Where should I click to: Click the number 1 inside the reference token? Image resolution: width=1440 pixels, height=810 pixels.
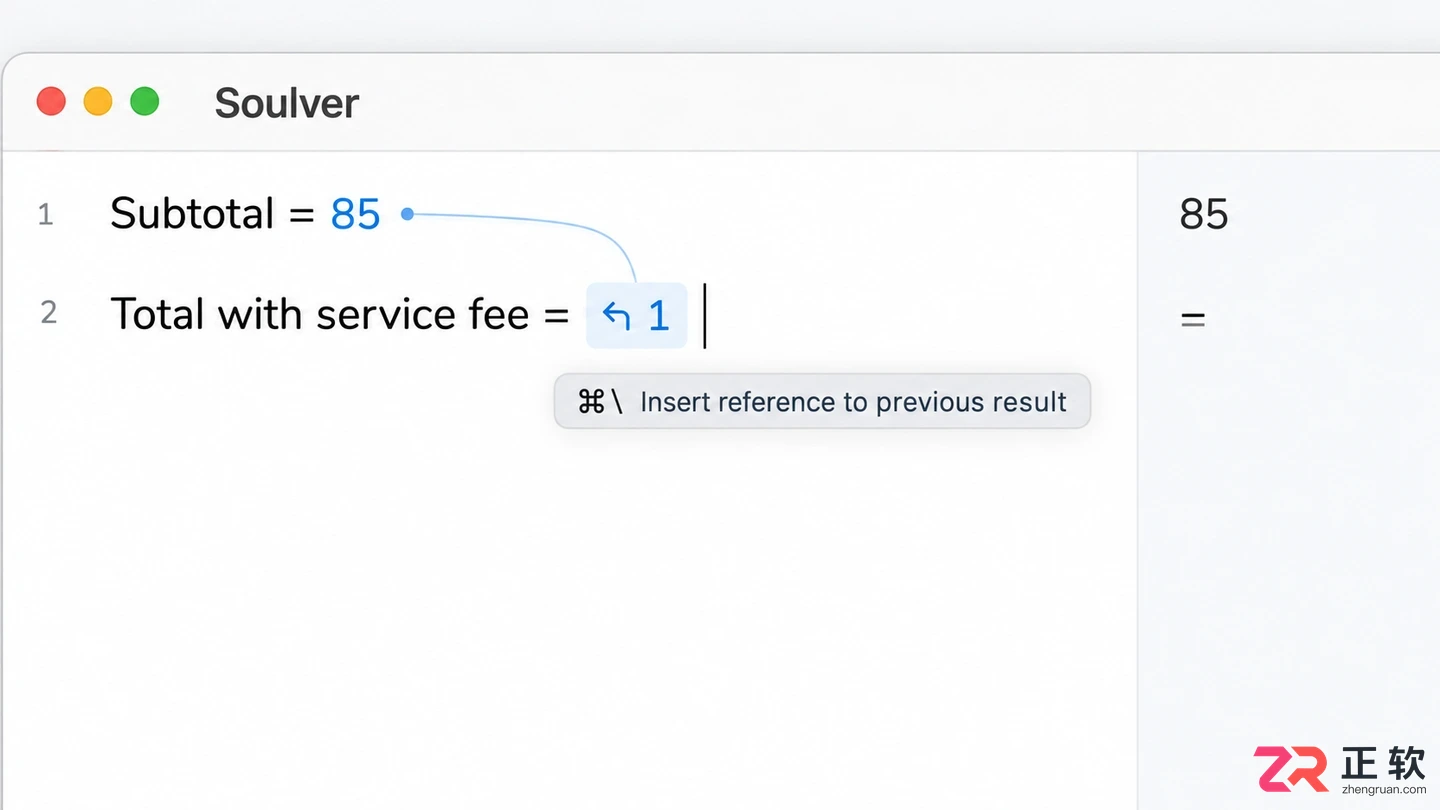pyautogui.click(x=658, y=316)
